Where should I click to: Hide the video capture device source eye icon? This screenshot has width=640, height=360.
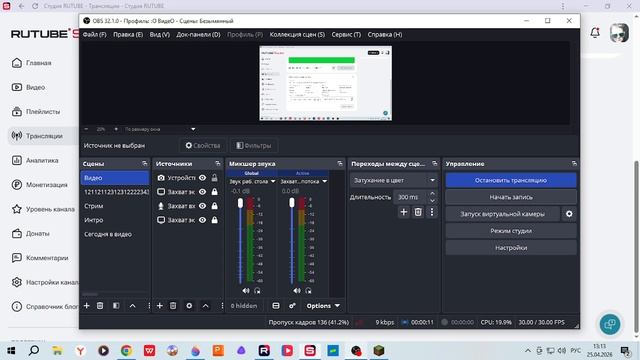point(202,178)
